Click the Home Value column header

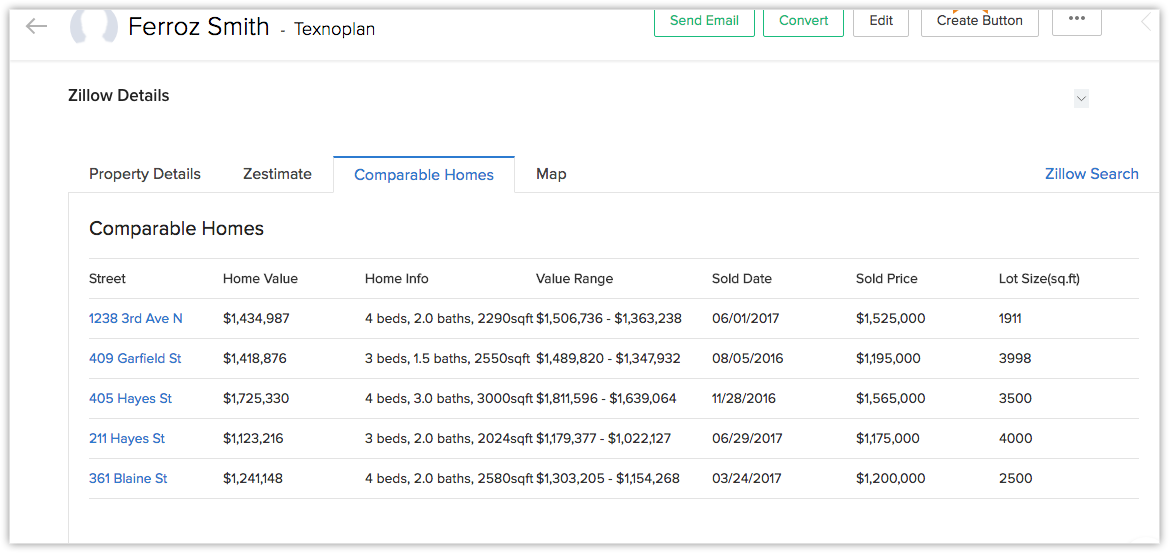point(260,279)
